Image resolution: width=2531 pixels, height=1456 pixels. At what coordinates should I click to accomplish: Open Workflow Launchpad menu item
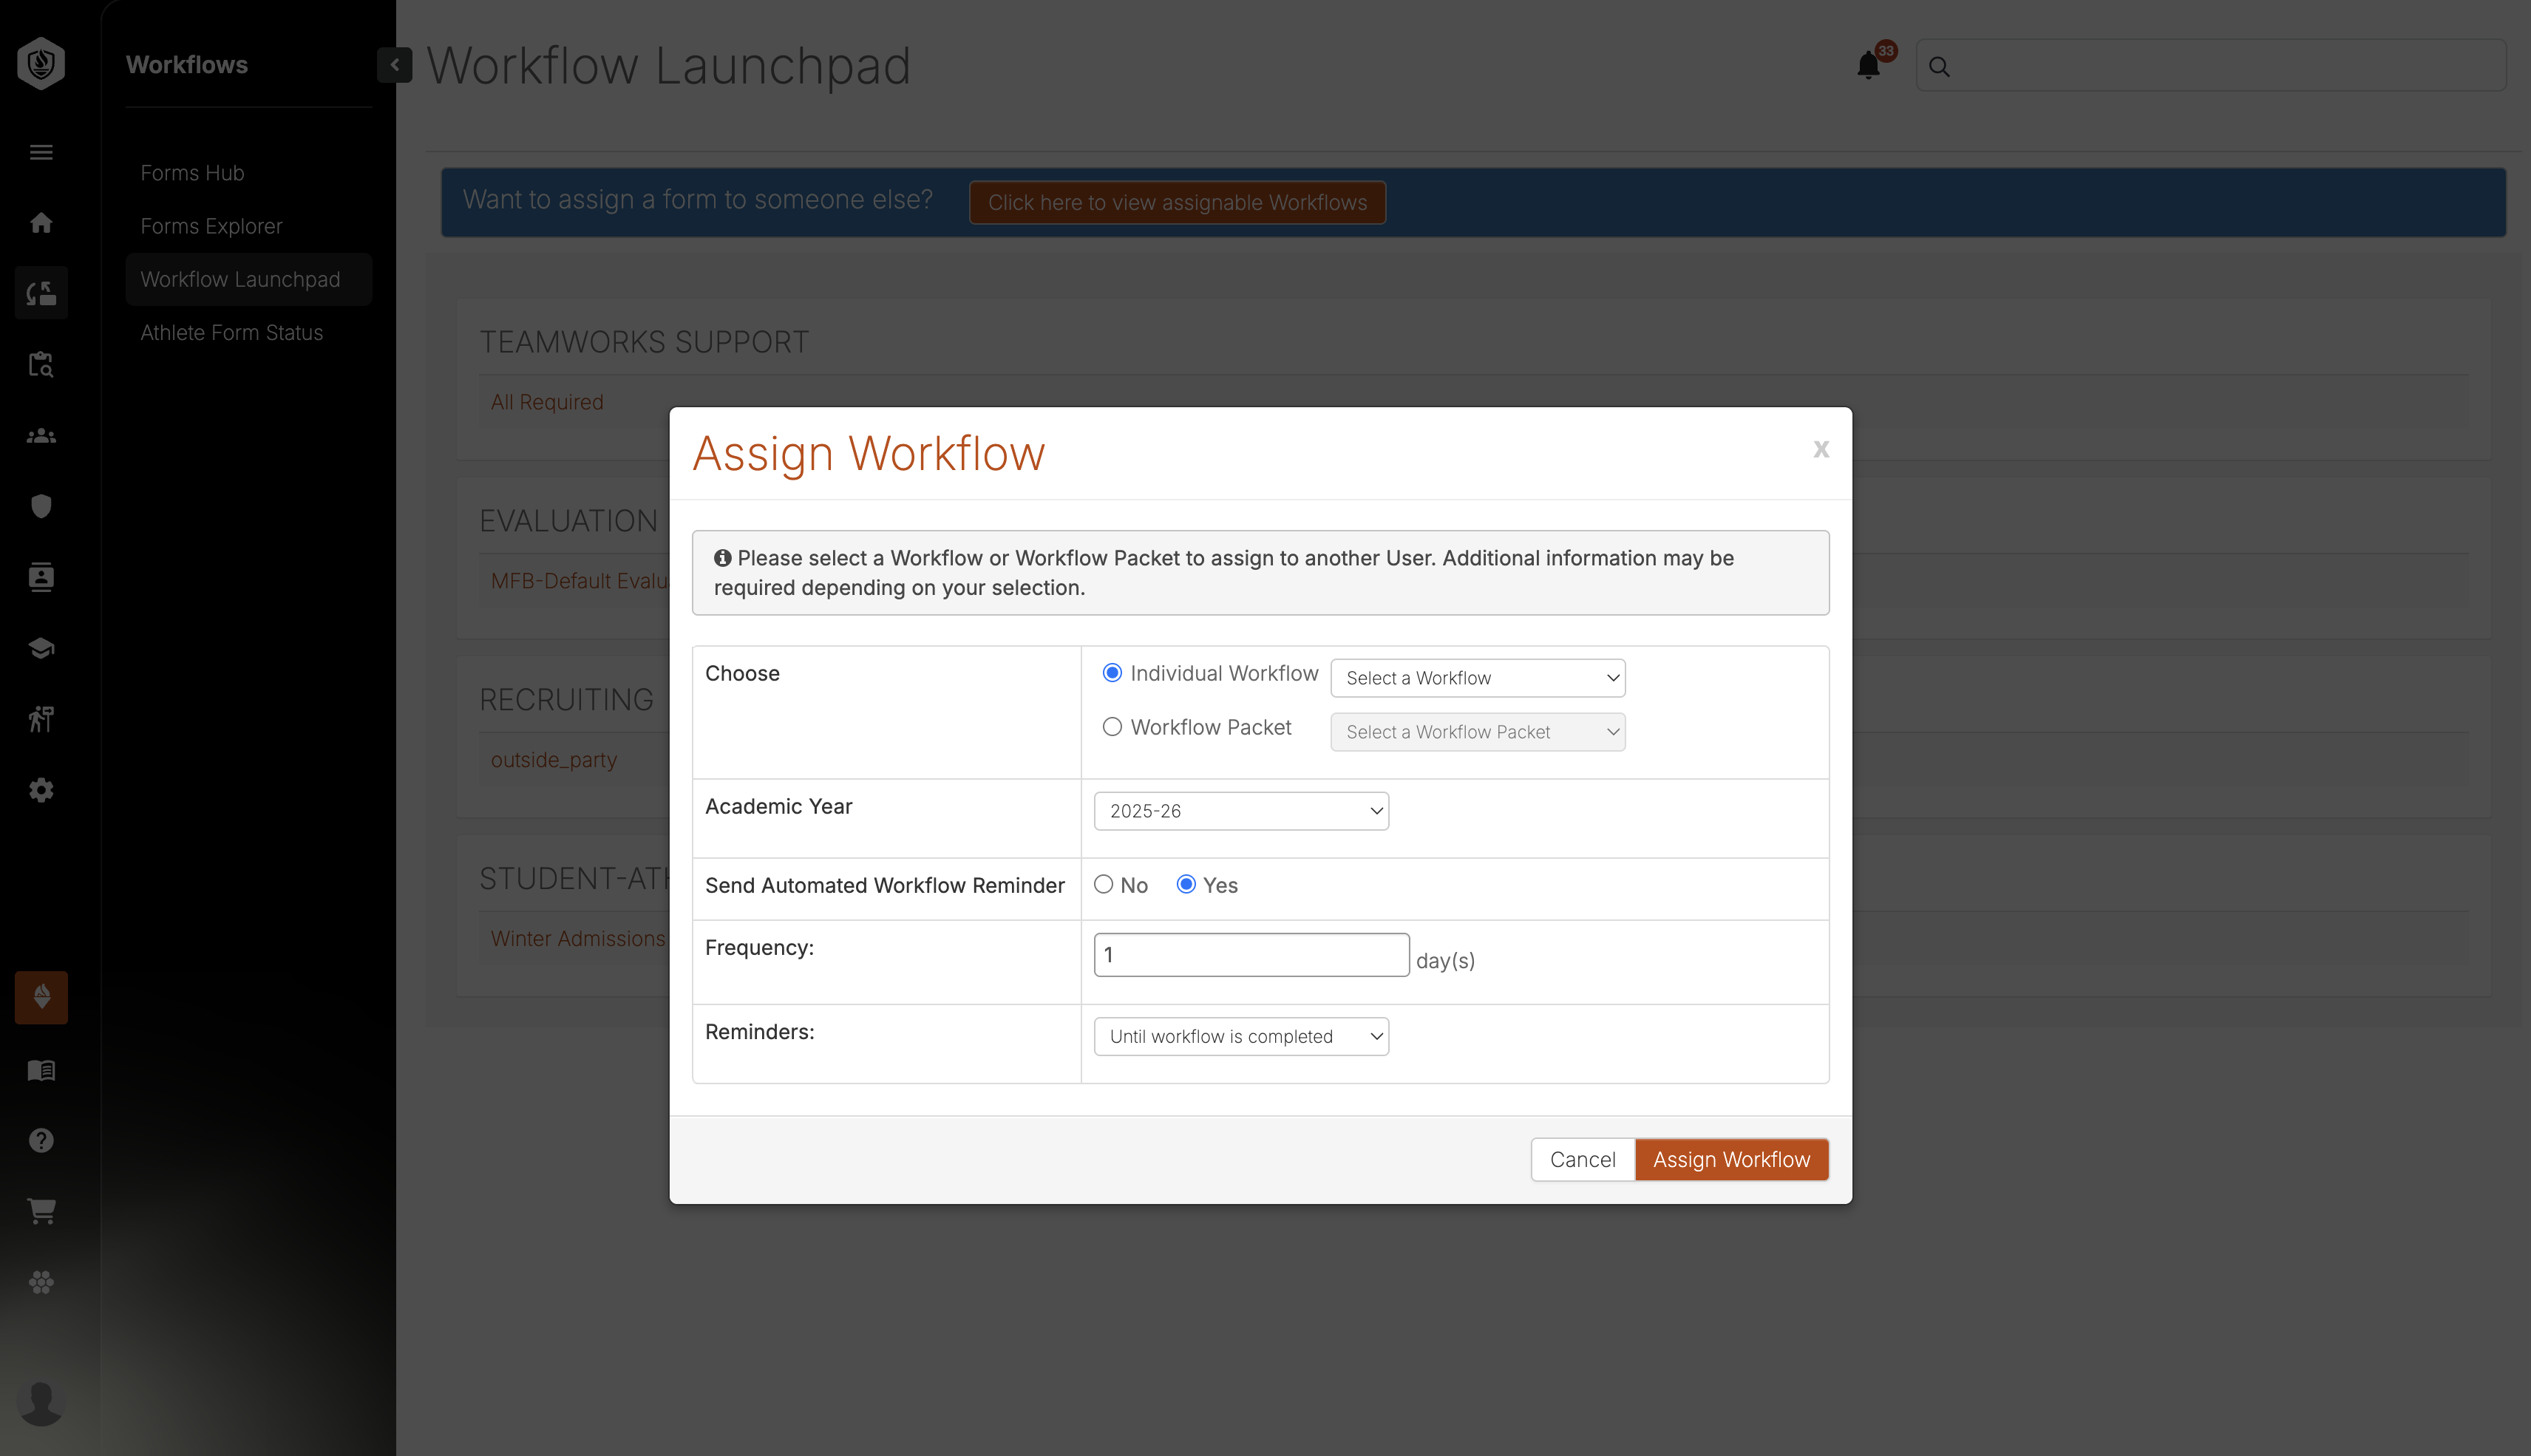point(249,279)
